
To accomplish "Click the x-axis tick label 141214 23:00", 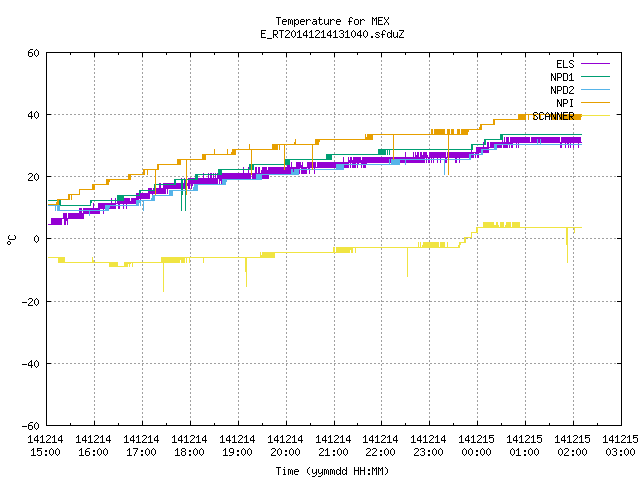I will [x=428, y=446].
